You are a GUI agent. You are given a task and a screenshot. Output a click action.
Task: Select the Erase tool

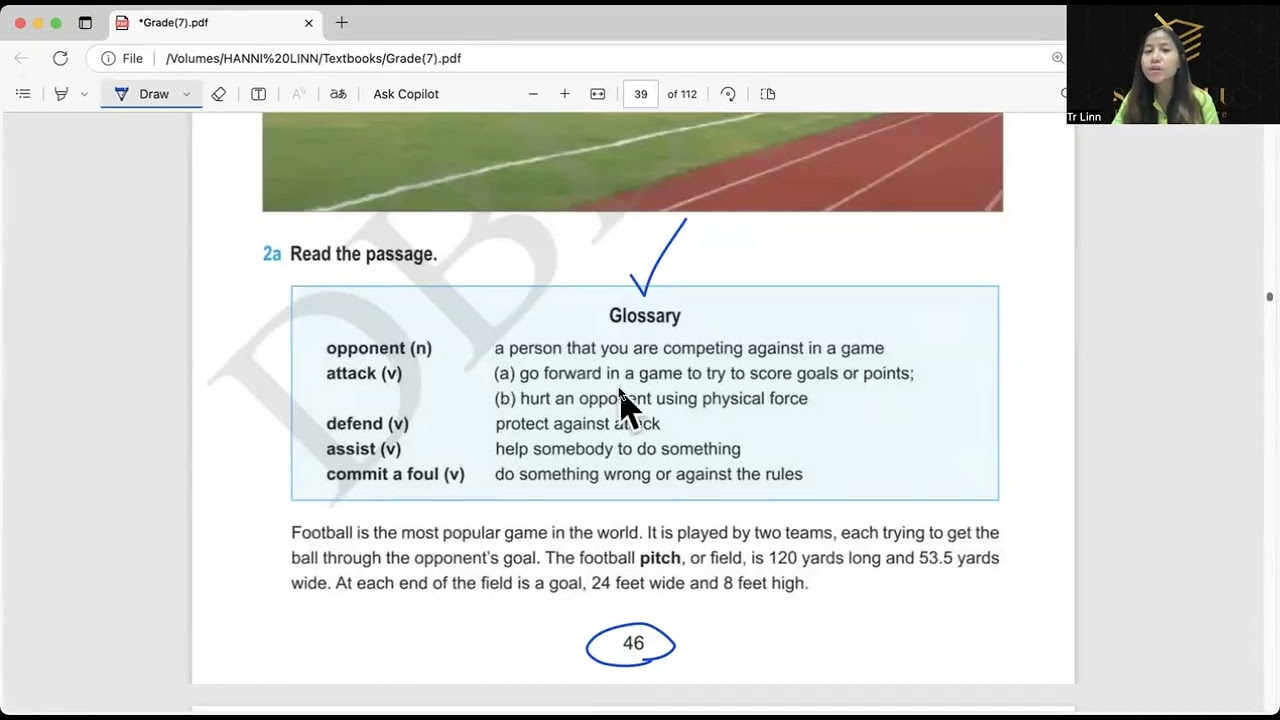[219, 94]
